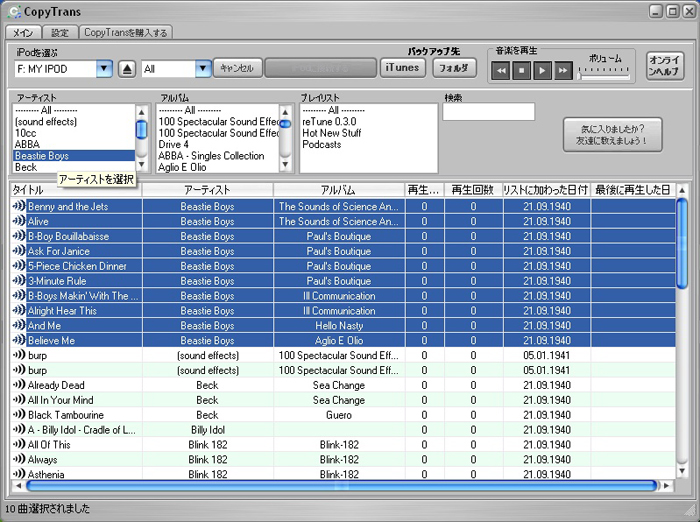Screen dimensions: 700x522
Task: Select the Podcasts playlist
Action: 368,144
